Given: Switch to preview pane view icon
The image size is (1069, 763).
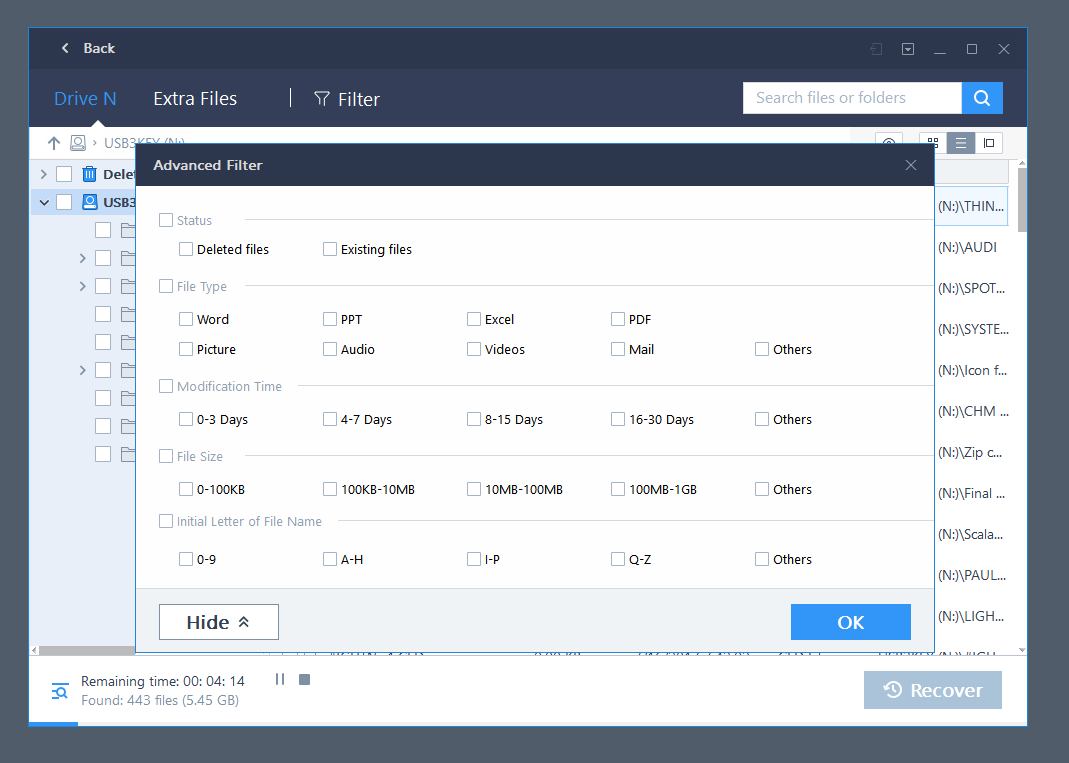Looking at the screenshot, I should coord(989,143).
